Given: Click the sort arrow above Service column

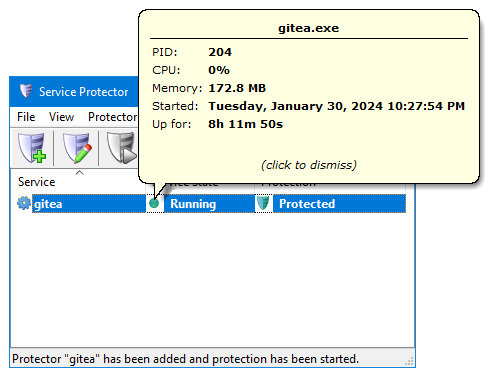Looking at the screenshot, I should tap(79, 173).
